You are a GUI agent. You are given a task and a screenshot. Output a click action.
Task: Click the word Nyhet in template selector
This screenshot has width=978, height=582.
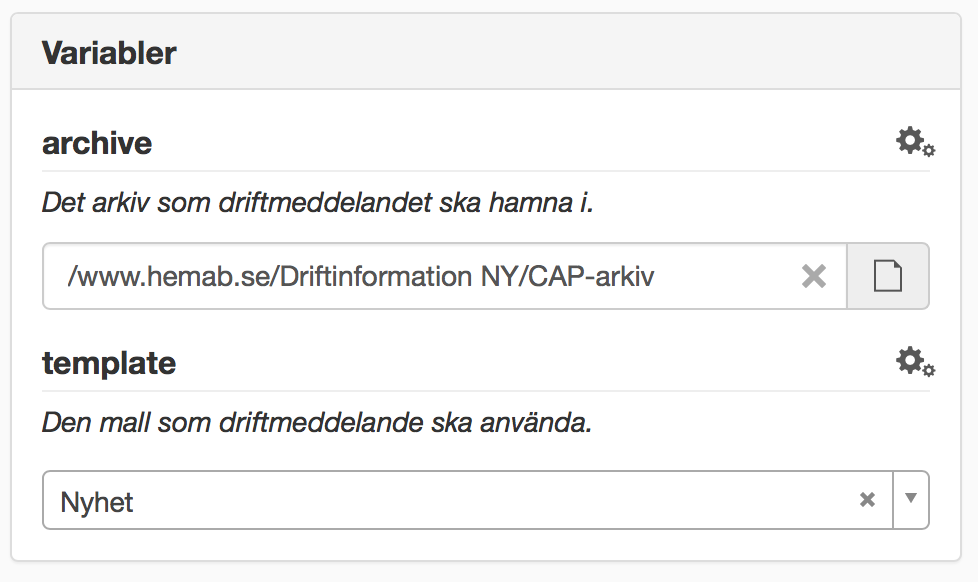(x=97, y=501)
